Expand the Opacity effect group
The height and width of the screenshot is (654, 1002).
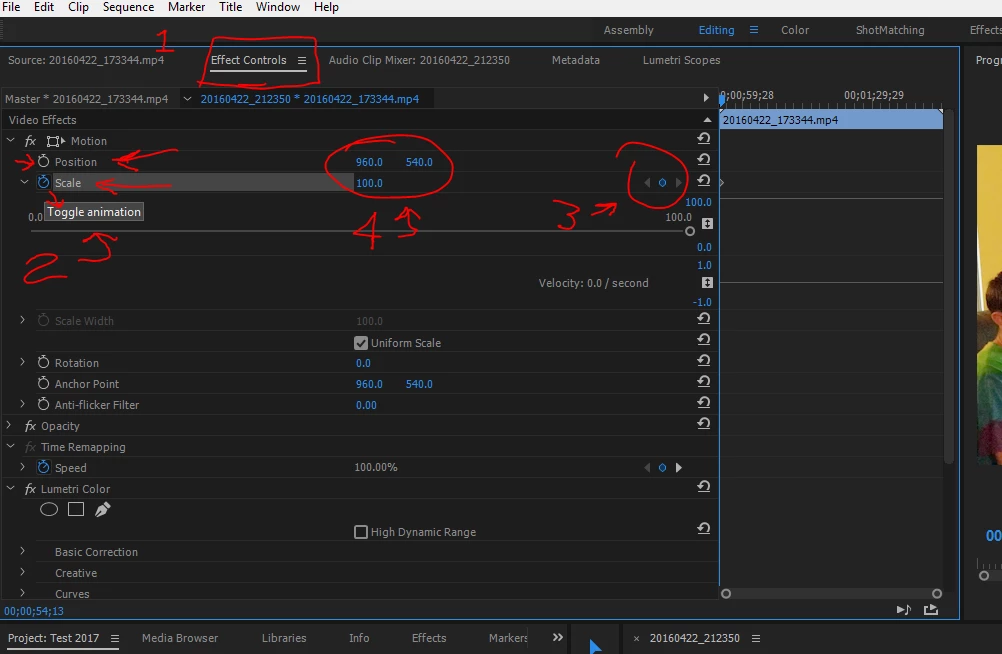point(9,425)
